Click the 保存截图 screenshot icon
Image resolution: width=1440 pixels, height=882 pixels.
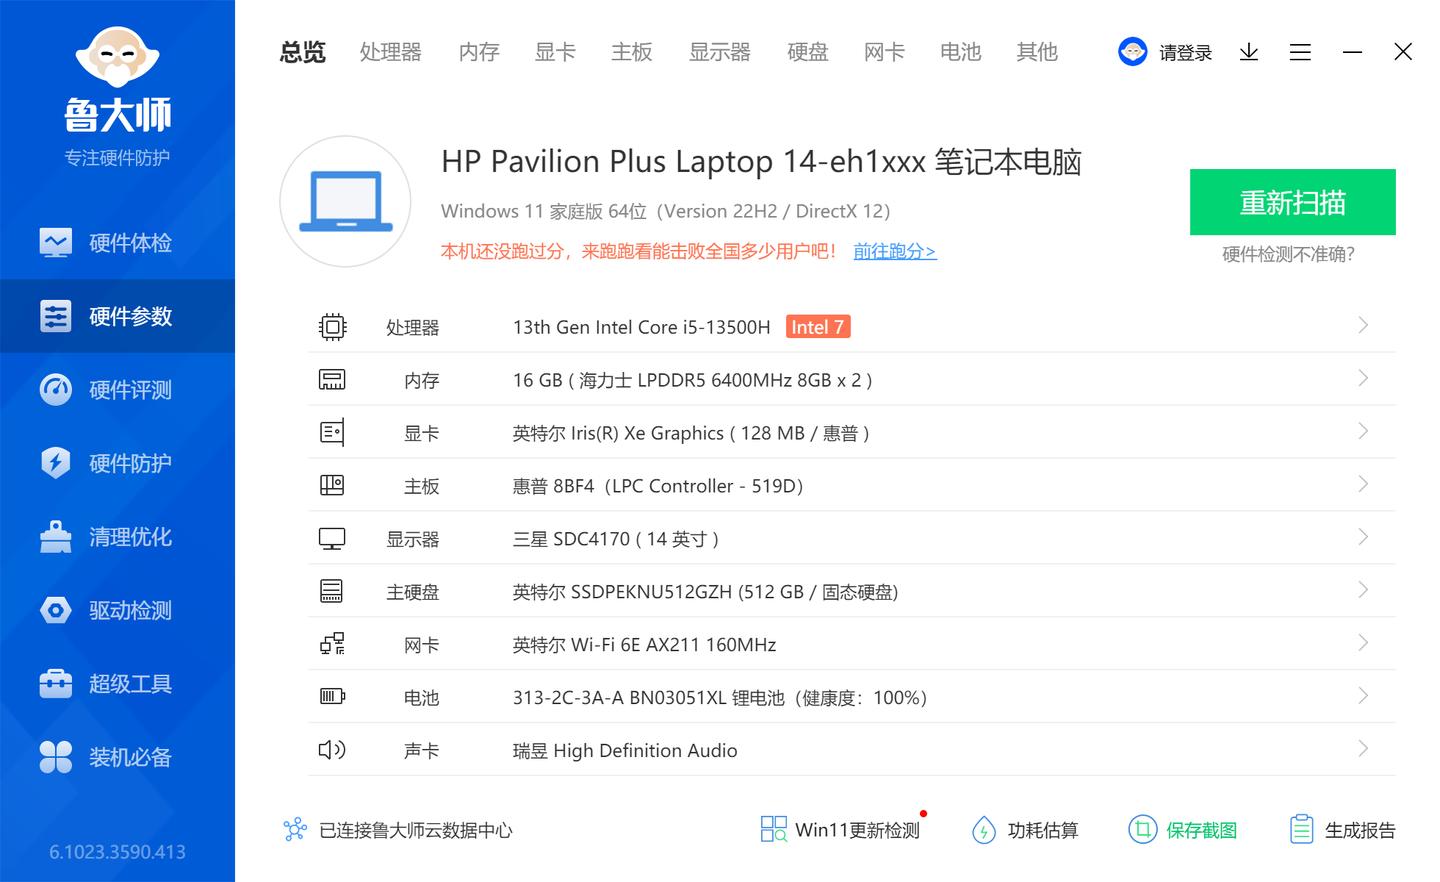coord(1183,829)
